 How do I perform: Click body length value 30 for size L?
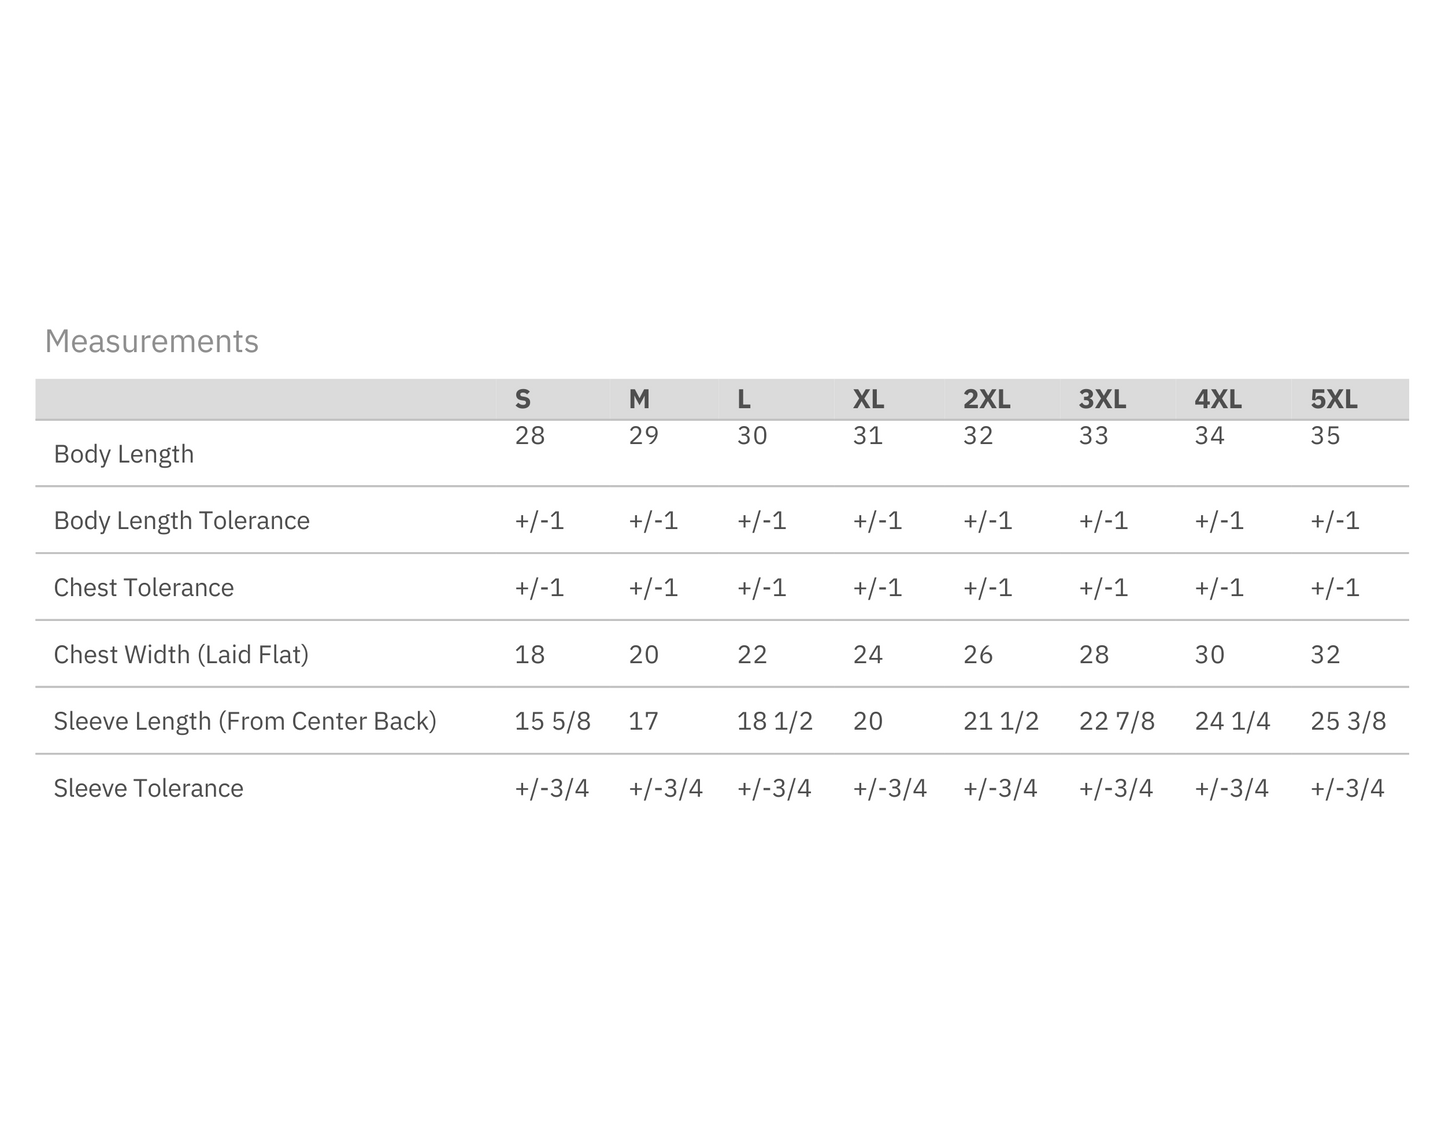[x=752, y=436]
